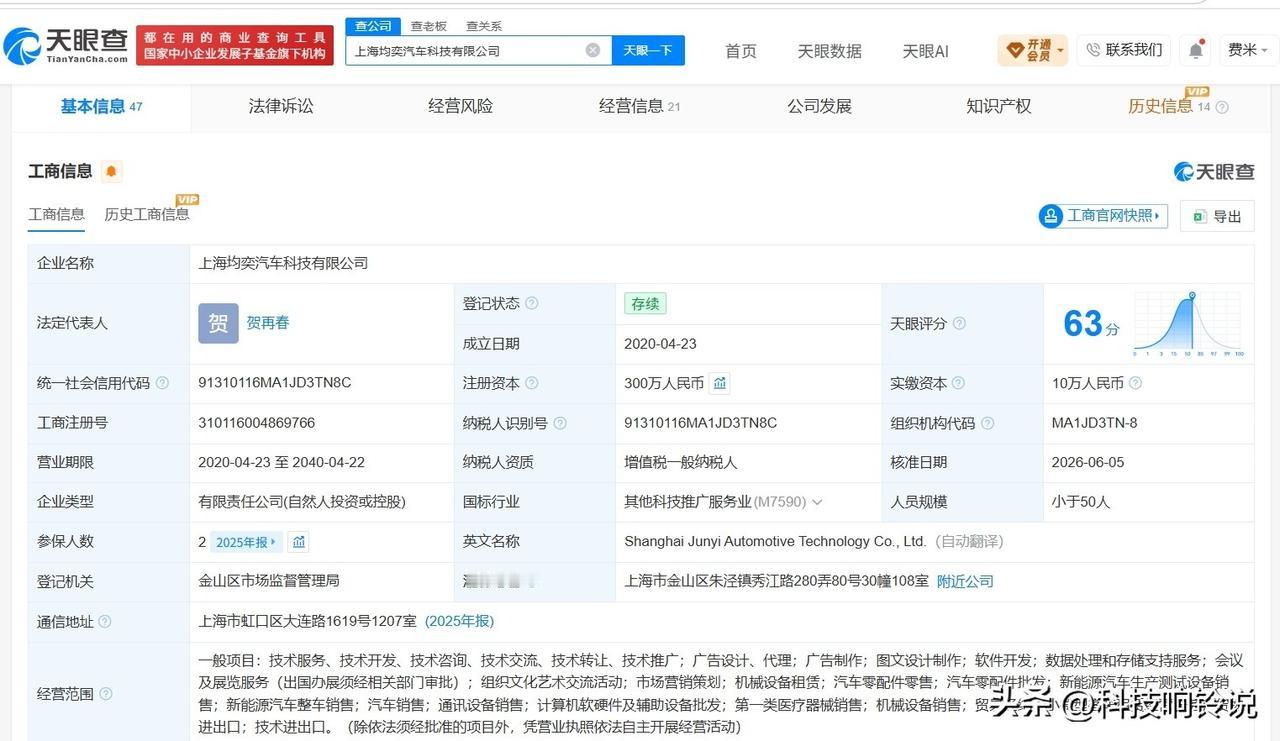Viewport: 1280px width, 741px height.
Task: Open 天眼数据 in top navigation
Action: pyautogui.click(x=829, y=51)
